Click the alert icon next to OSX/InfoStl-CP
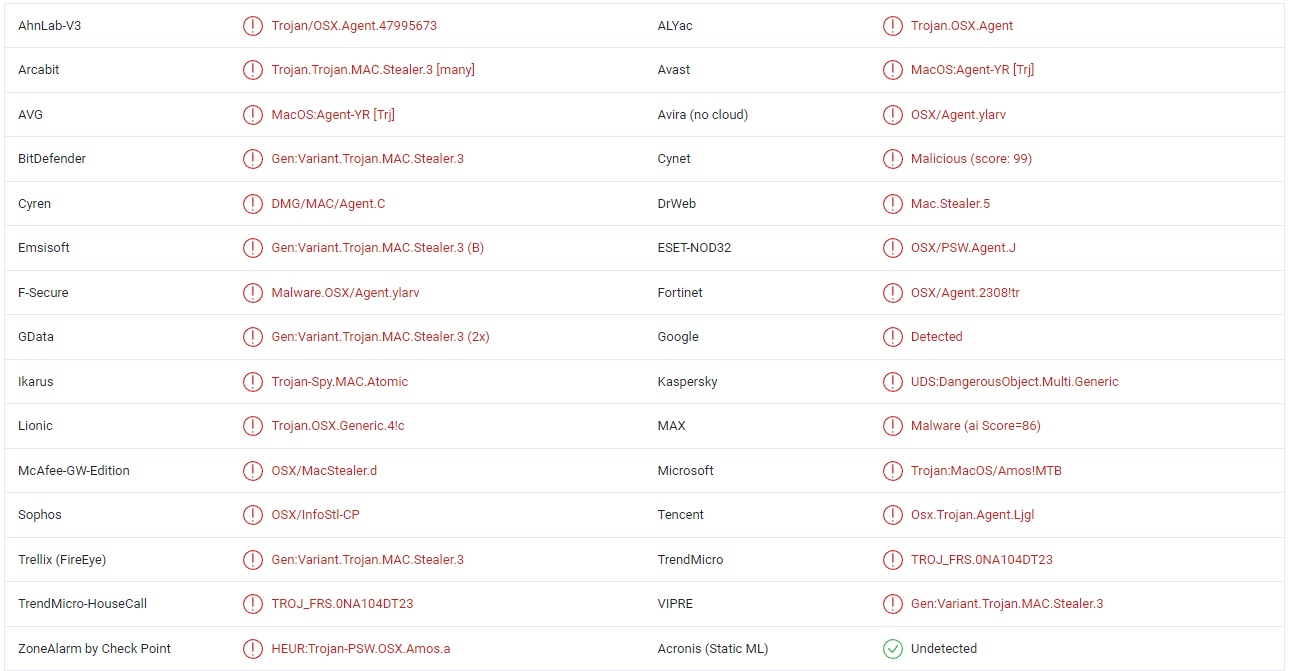This screenshot has height=671, width=1290. pos(253,515)
